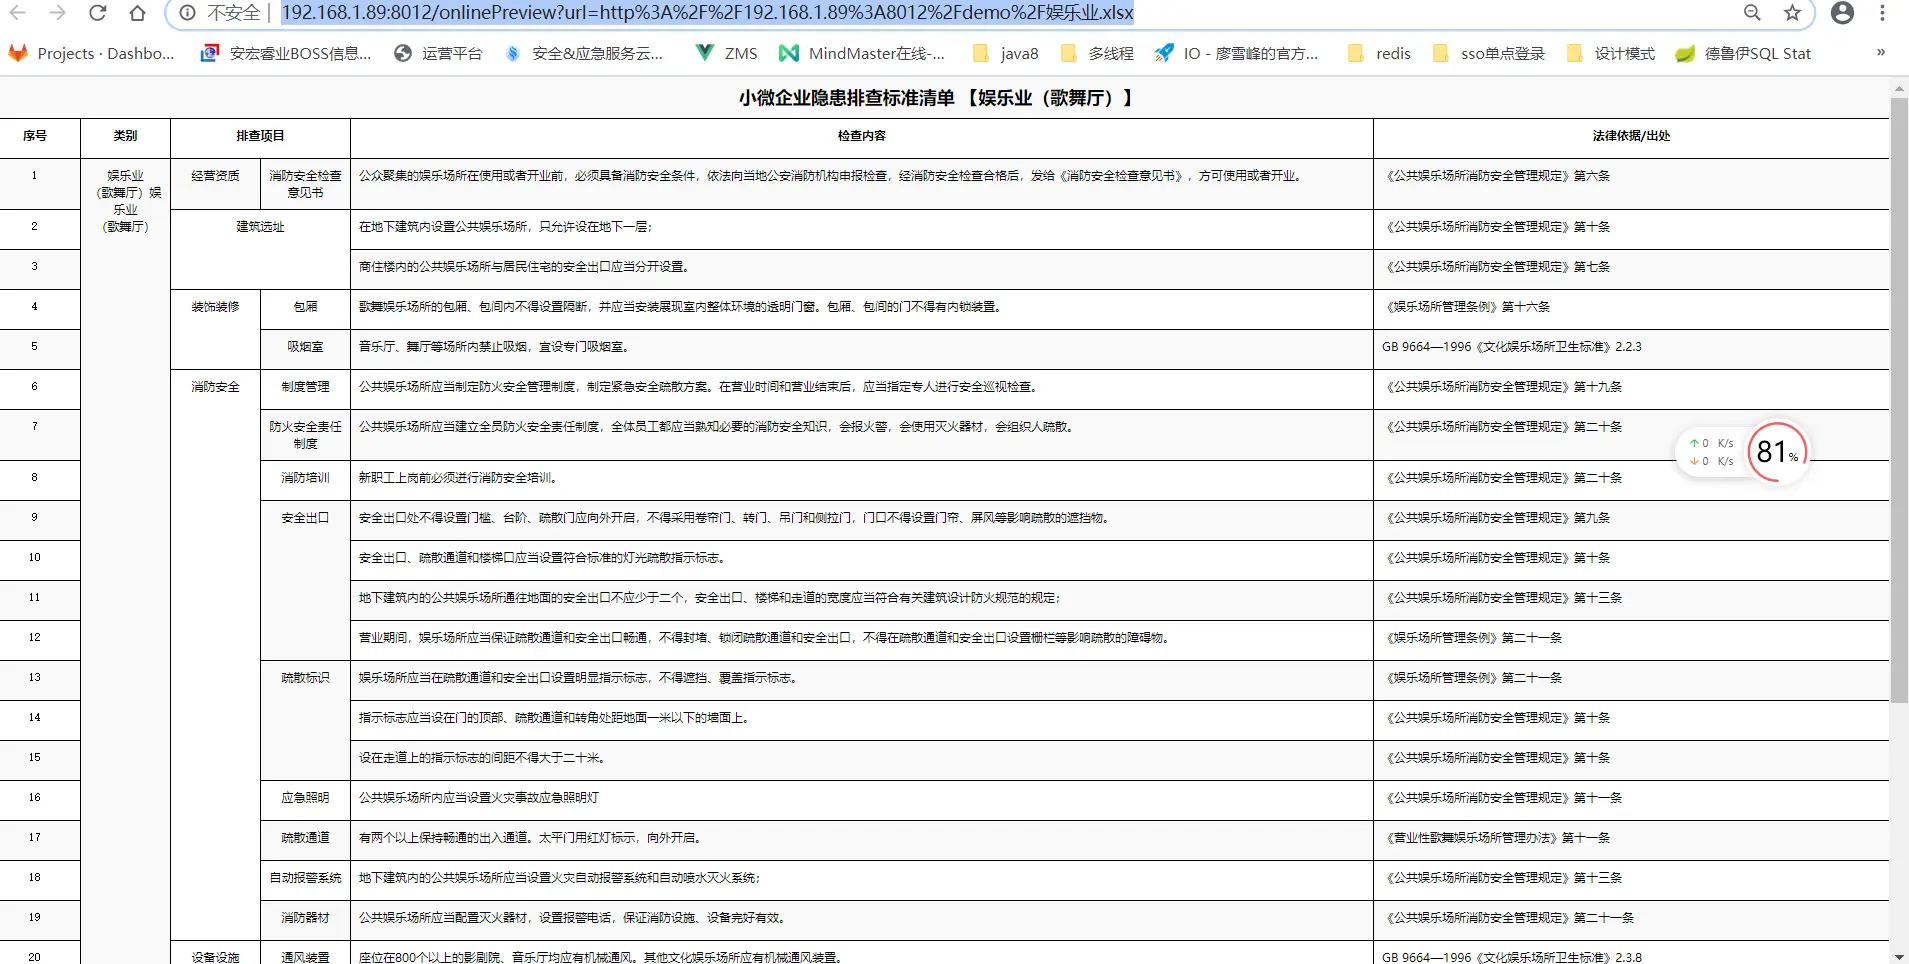Open the 设计模式 bookmark folder
This screenshot has height=964, width=1909.
point(1611,54)
